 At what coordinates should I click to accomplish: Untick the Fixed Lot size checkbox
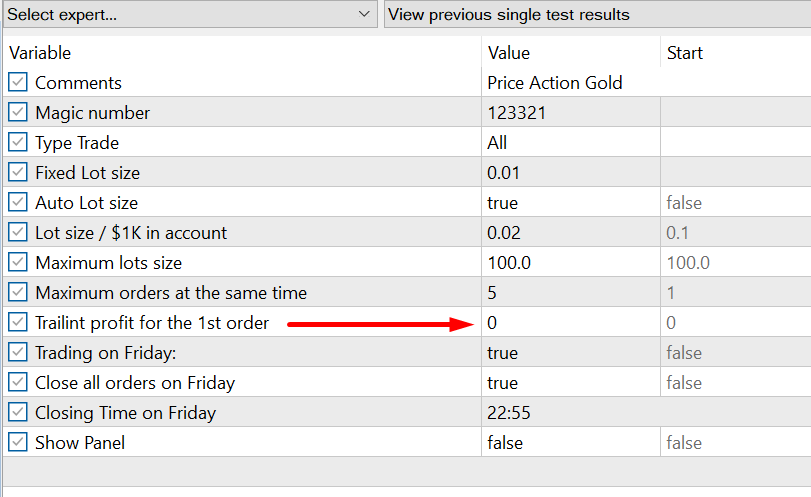[18, 173]
